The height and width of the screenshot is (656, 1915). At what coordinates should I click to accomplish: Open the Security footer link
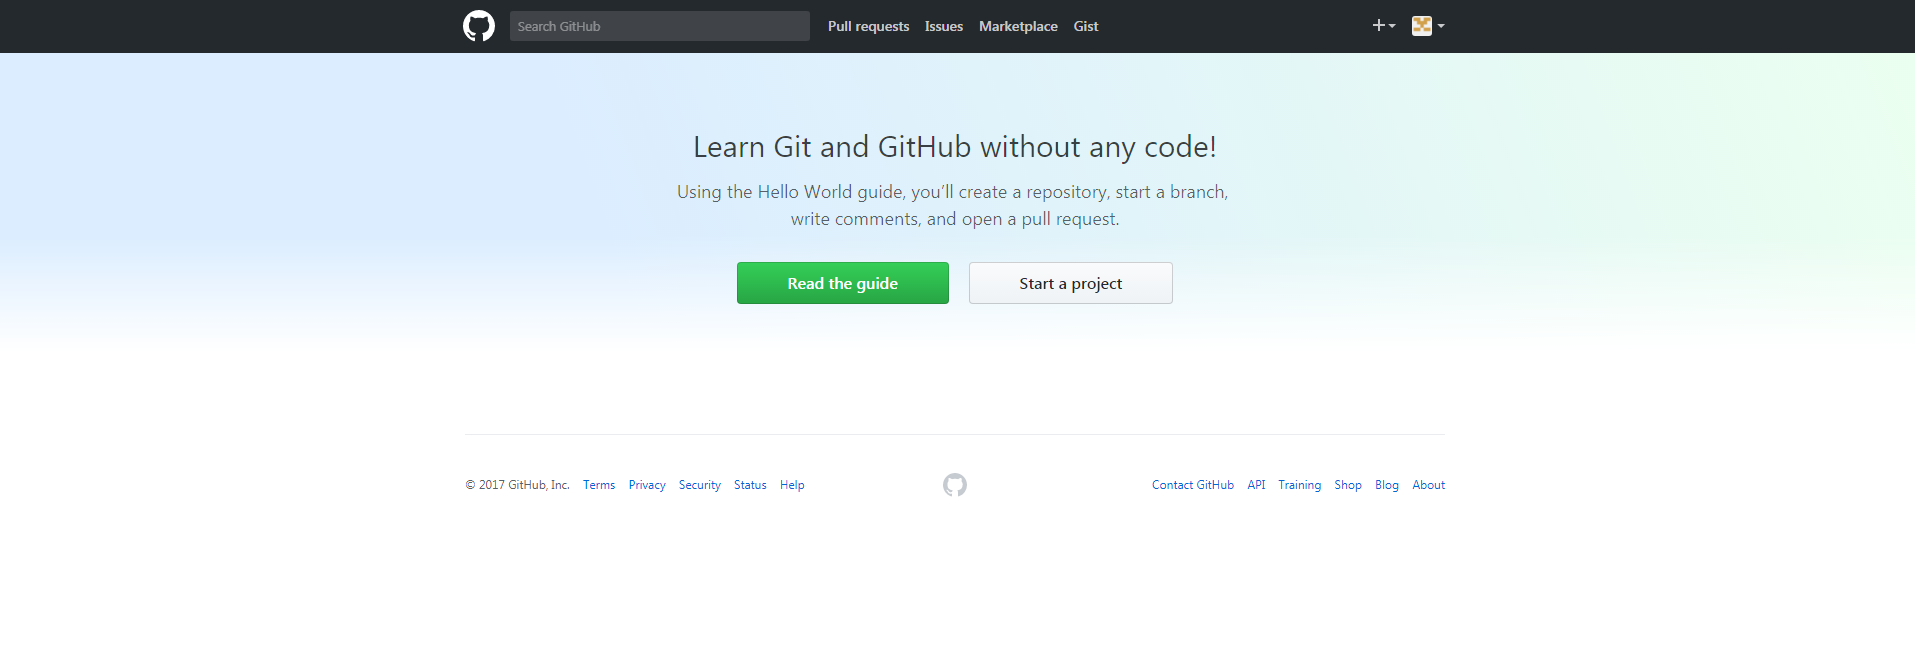(x=700, y=485)
